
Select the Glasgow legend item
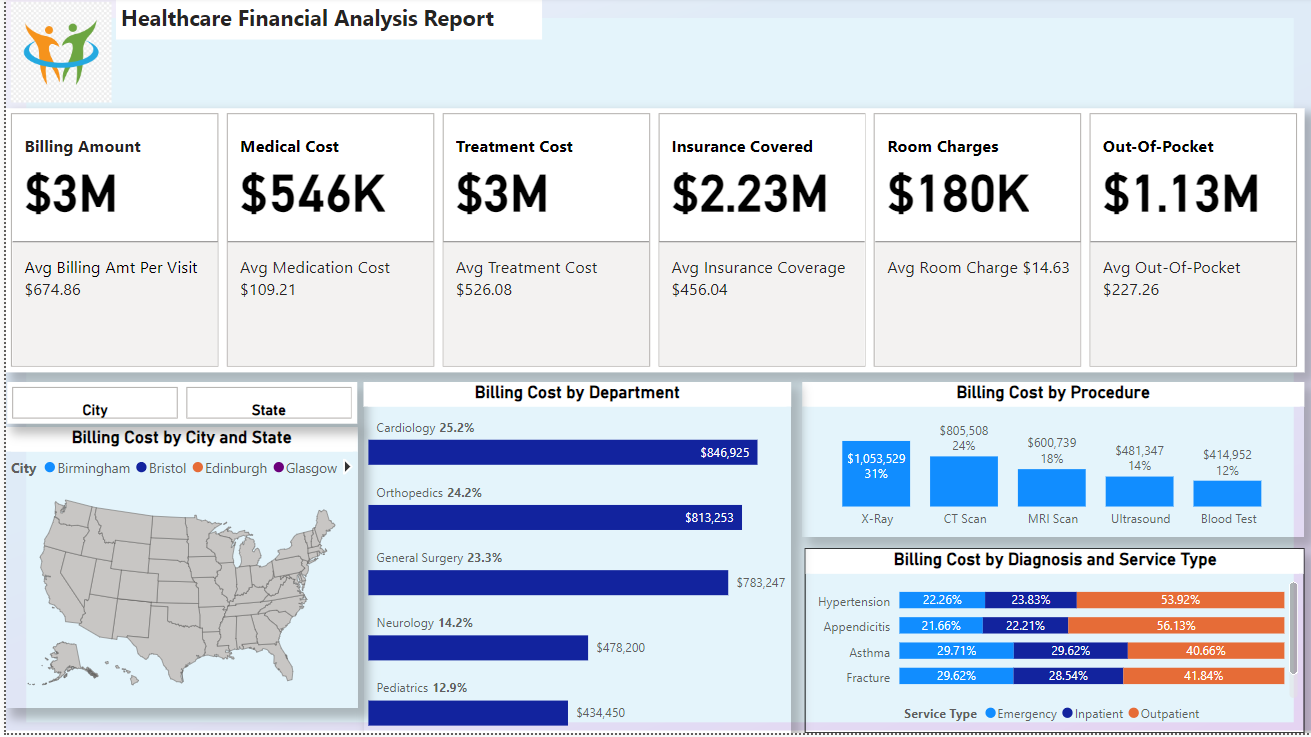tap(311, 468)
